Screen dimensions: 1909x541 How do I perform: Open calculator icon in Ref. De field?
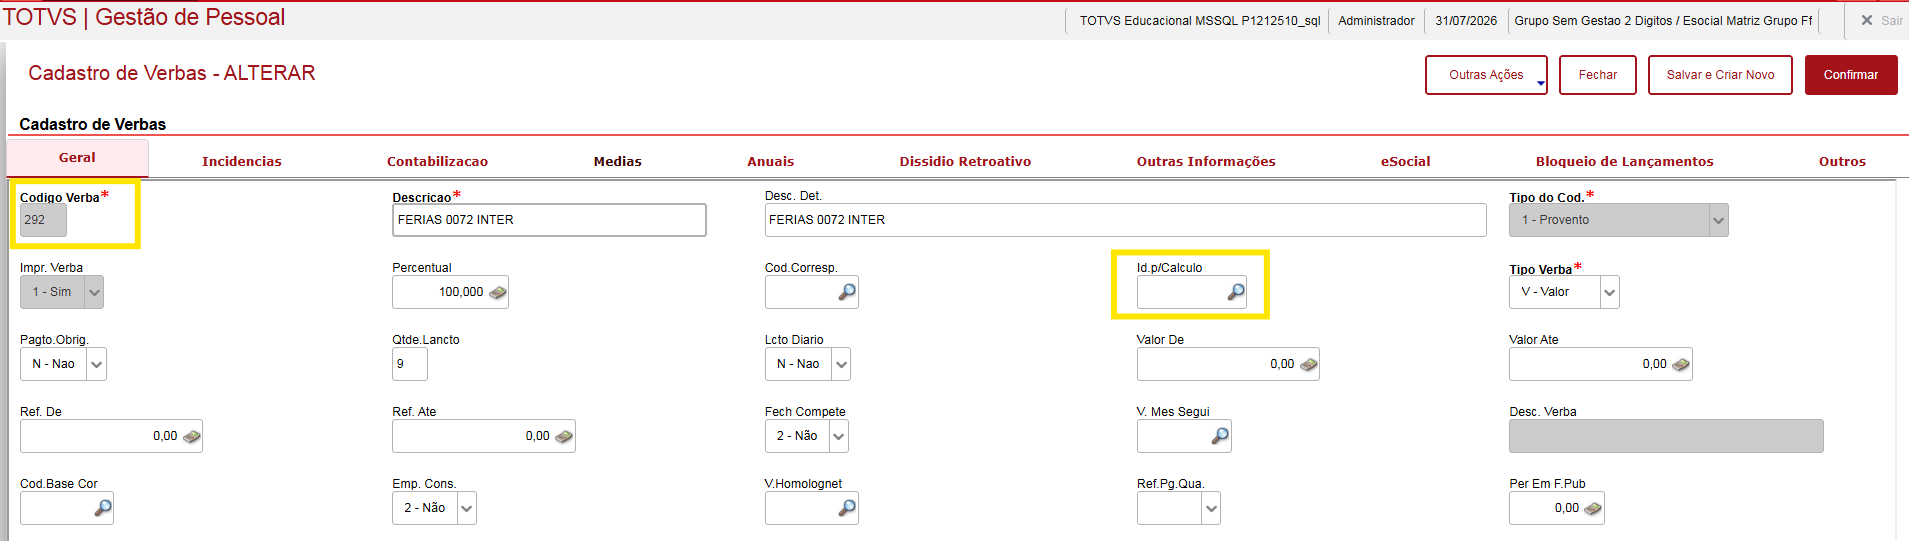click(191, 437)
